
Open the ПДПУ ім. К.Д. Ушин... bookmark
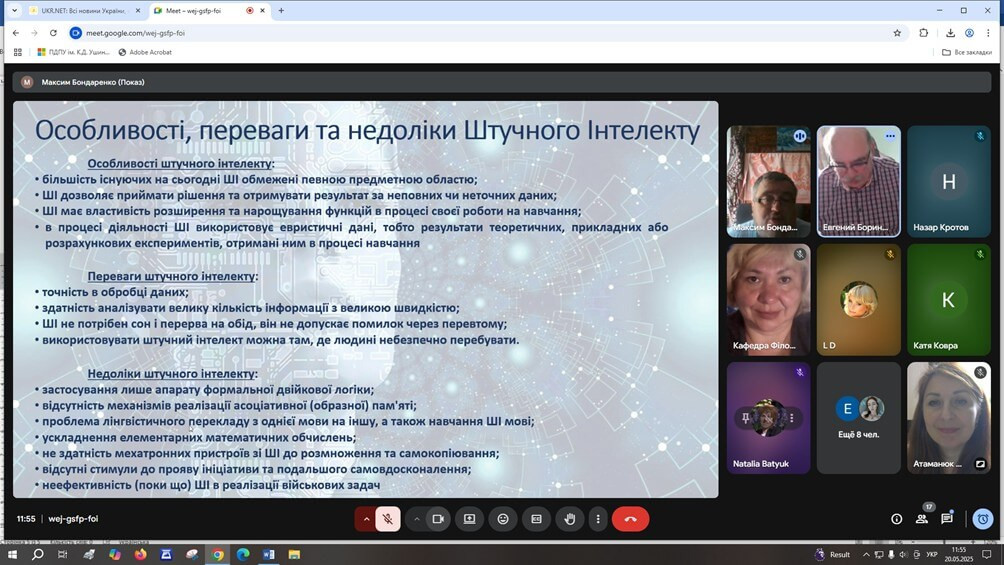74,52
